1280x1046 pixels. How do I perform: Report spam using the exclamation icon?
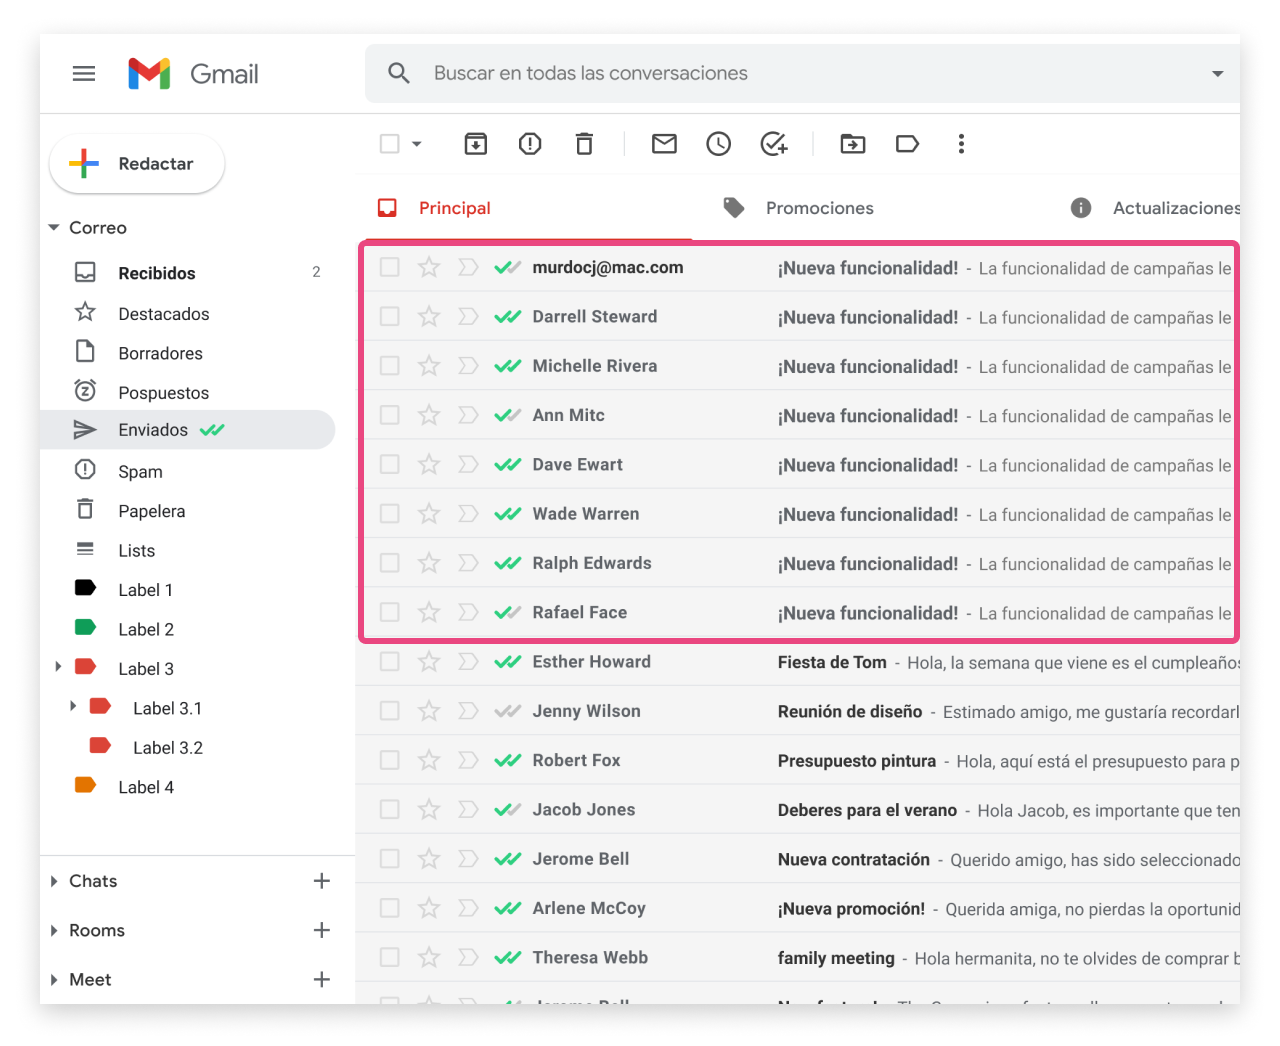pos(530,144)
